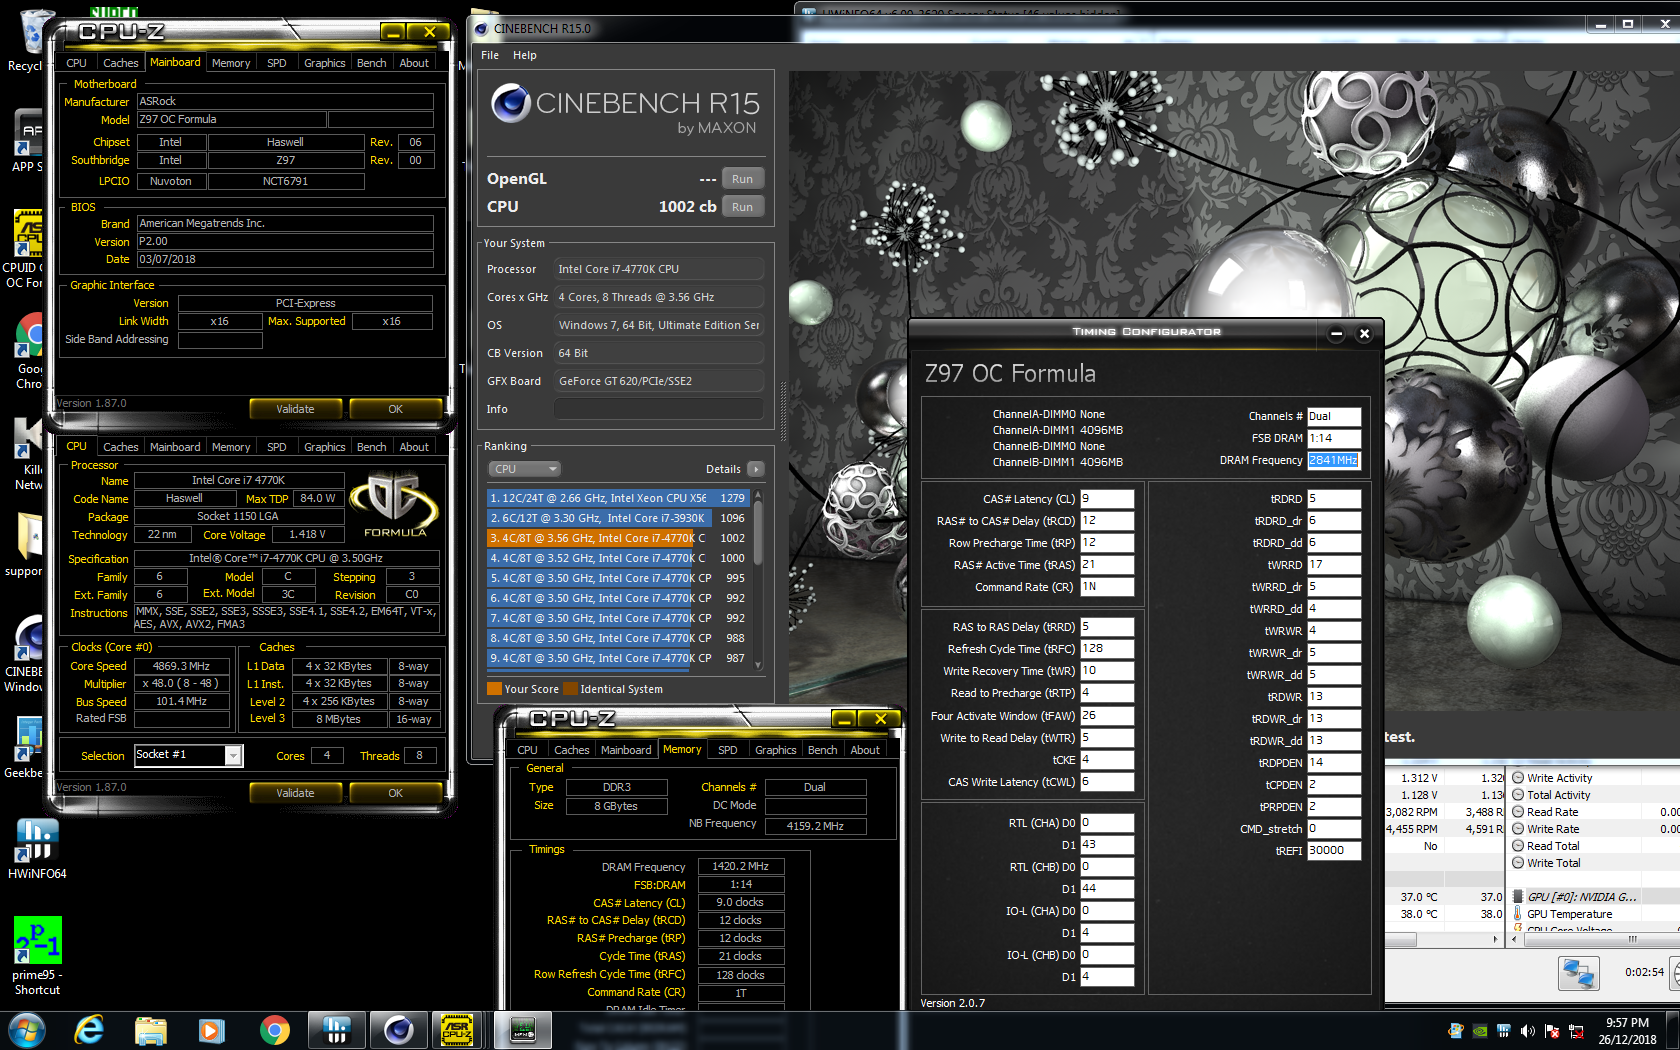Open Windows Explorer from the taskbar
The height and width of the screenshot is (1050, 1680).
tap(151, 1030)
